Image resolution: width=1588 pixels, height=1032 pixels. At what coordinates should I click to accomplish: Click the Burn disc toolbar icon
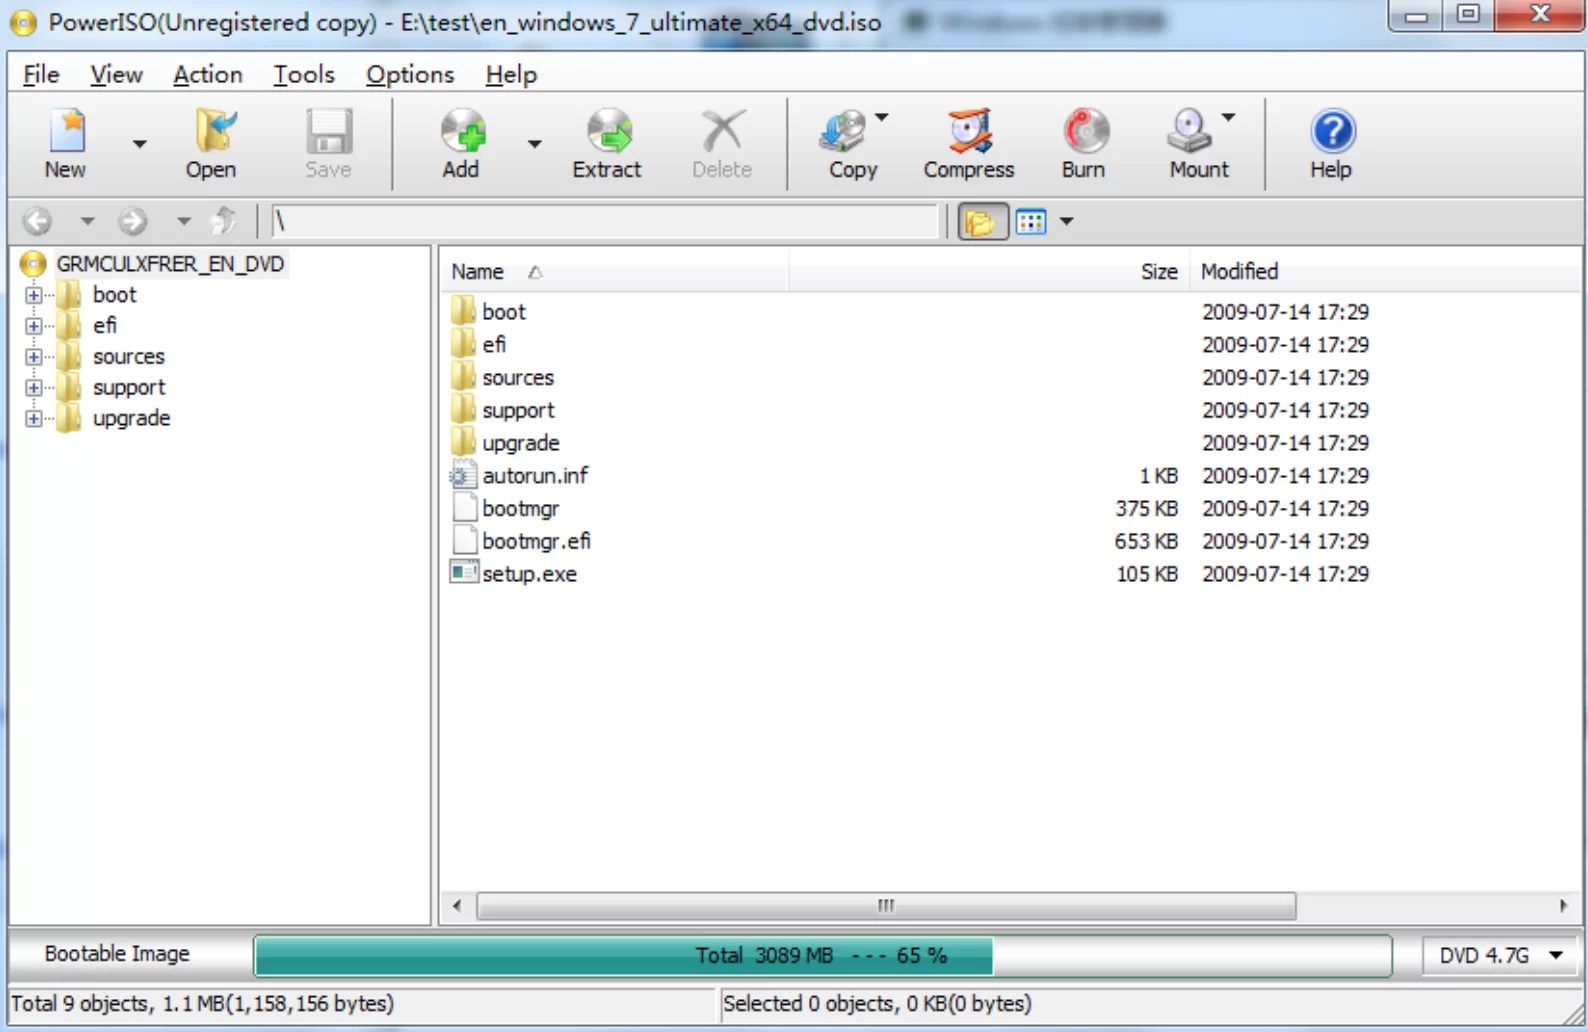[x=1085, y=132]
